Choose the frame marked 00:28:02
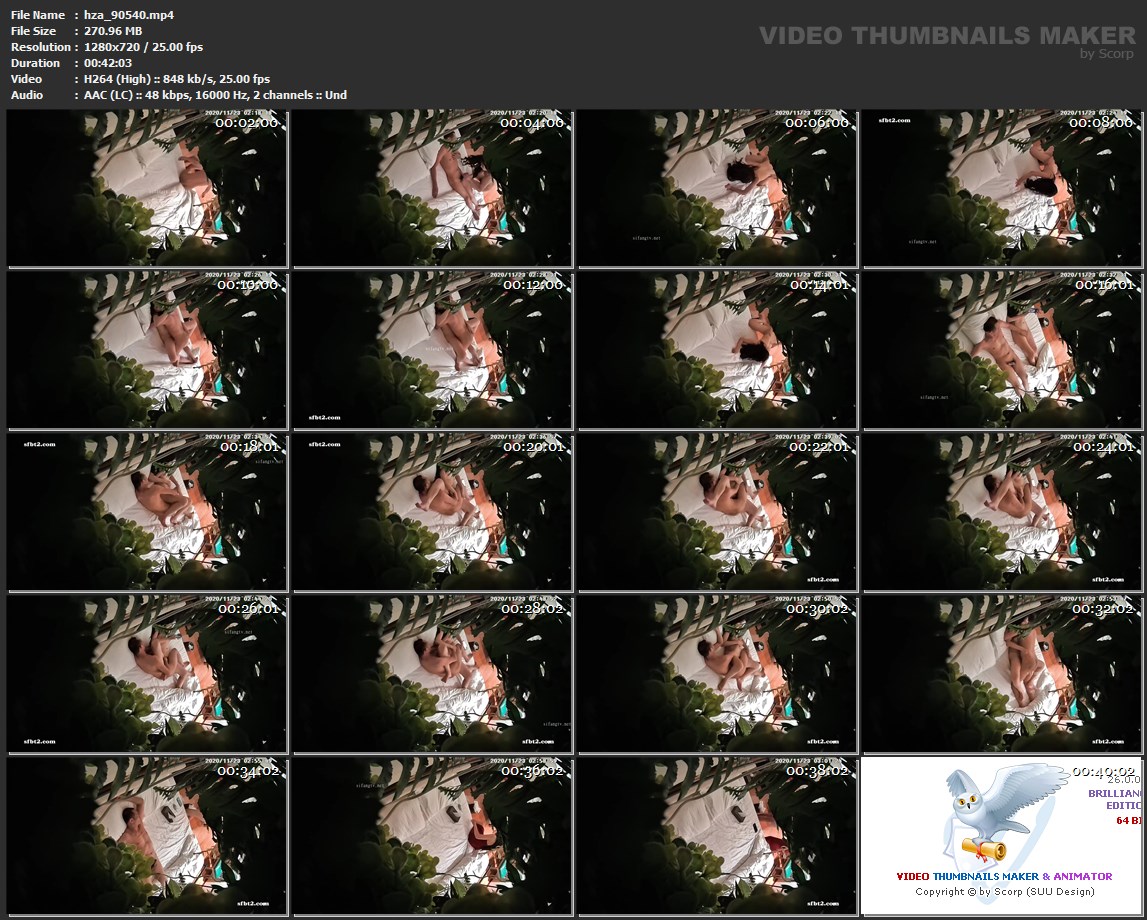This screenshot has width=1147, height=920. pyautogui.click(x=432, y=674)
